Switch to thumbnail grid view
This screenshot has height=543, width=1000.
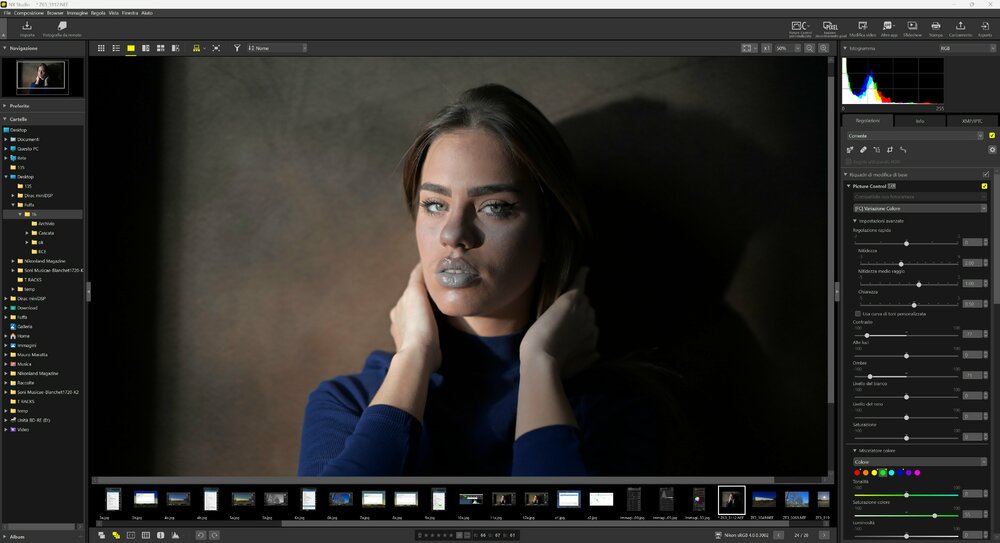pyautogui.click(x=101, y=48)
